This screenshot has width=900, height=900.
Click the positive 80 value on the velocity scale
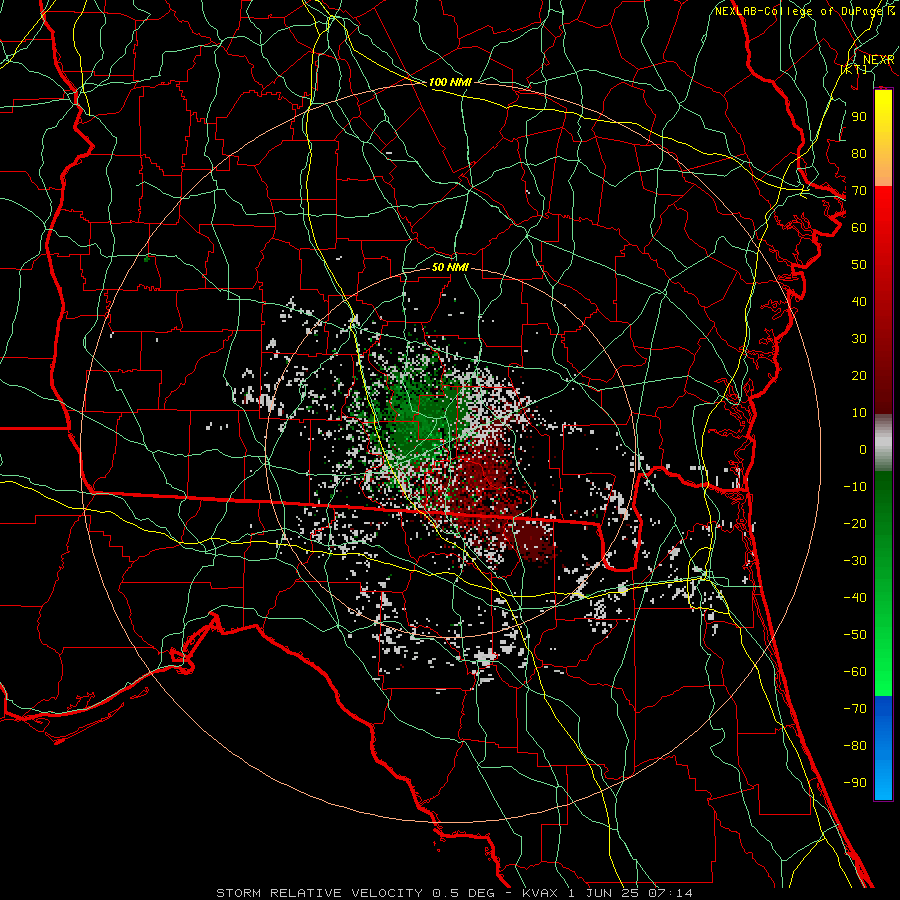pyautogui.click(x=859, y=153)
